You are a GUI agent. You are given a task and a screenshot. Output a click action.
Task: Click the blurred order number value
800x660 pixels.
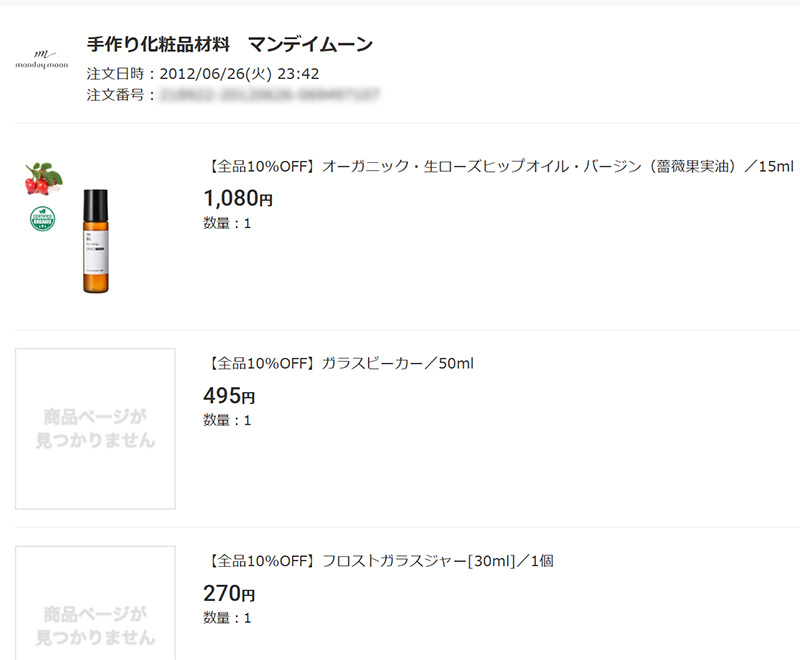[x=270, y=95]
